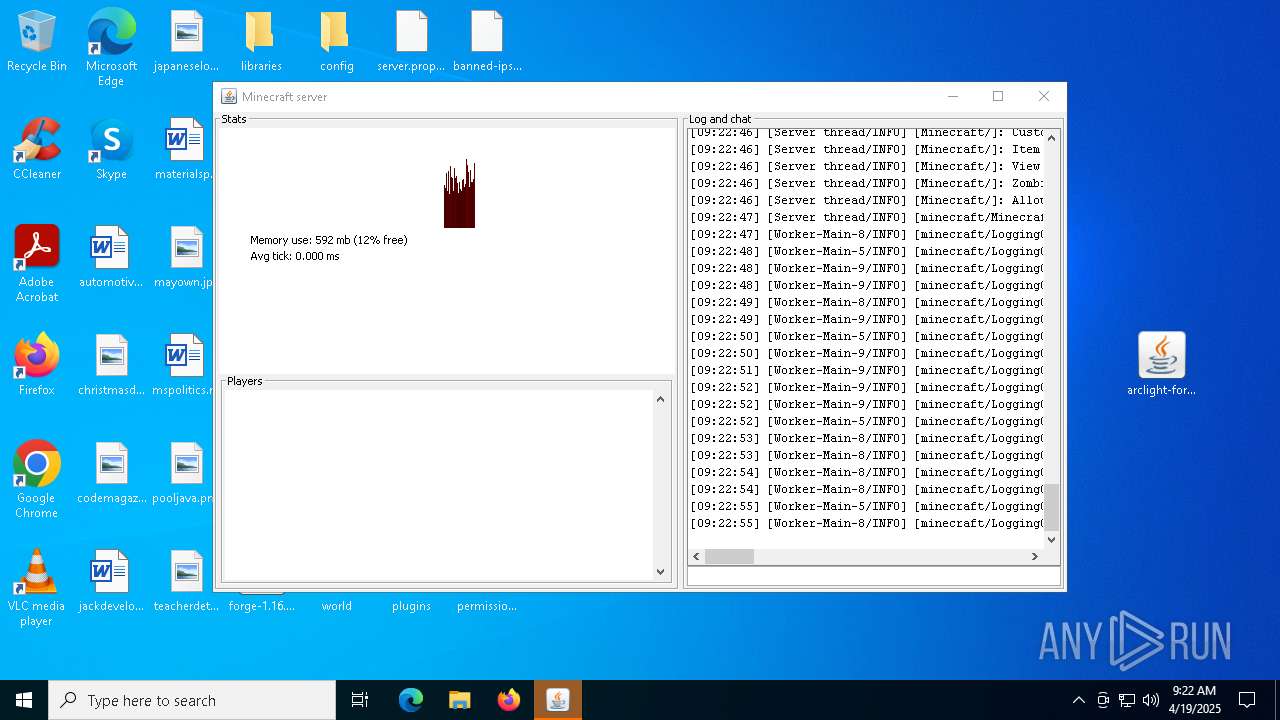The width and height of the screenshot is (1280, 720).
Task: Open network settings tray icon
Action: coord(1127,700)
